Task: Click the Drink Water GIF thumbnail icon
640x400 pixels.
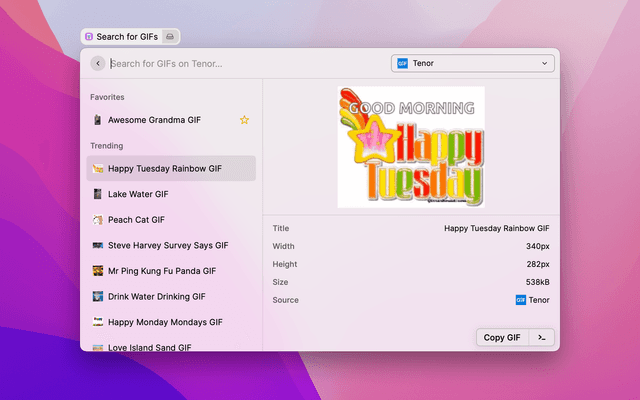Action: click(98, 296)
